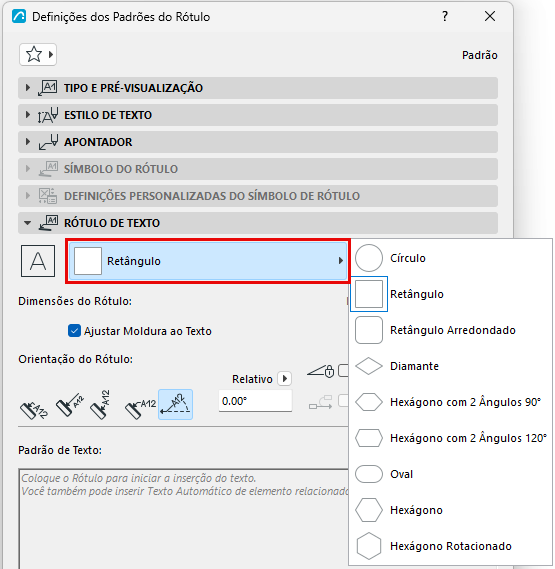Click the angle lock icon
Viewport: 555px width, 569px height.
pyautogui.click(x=321, y=371)
